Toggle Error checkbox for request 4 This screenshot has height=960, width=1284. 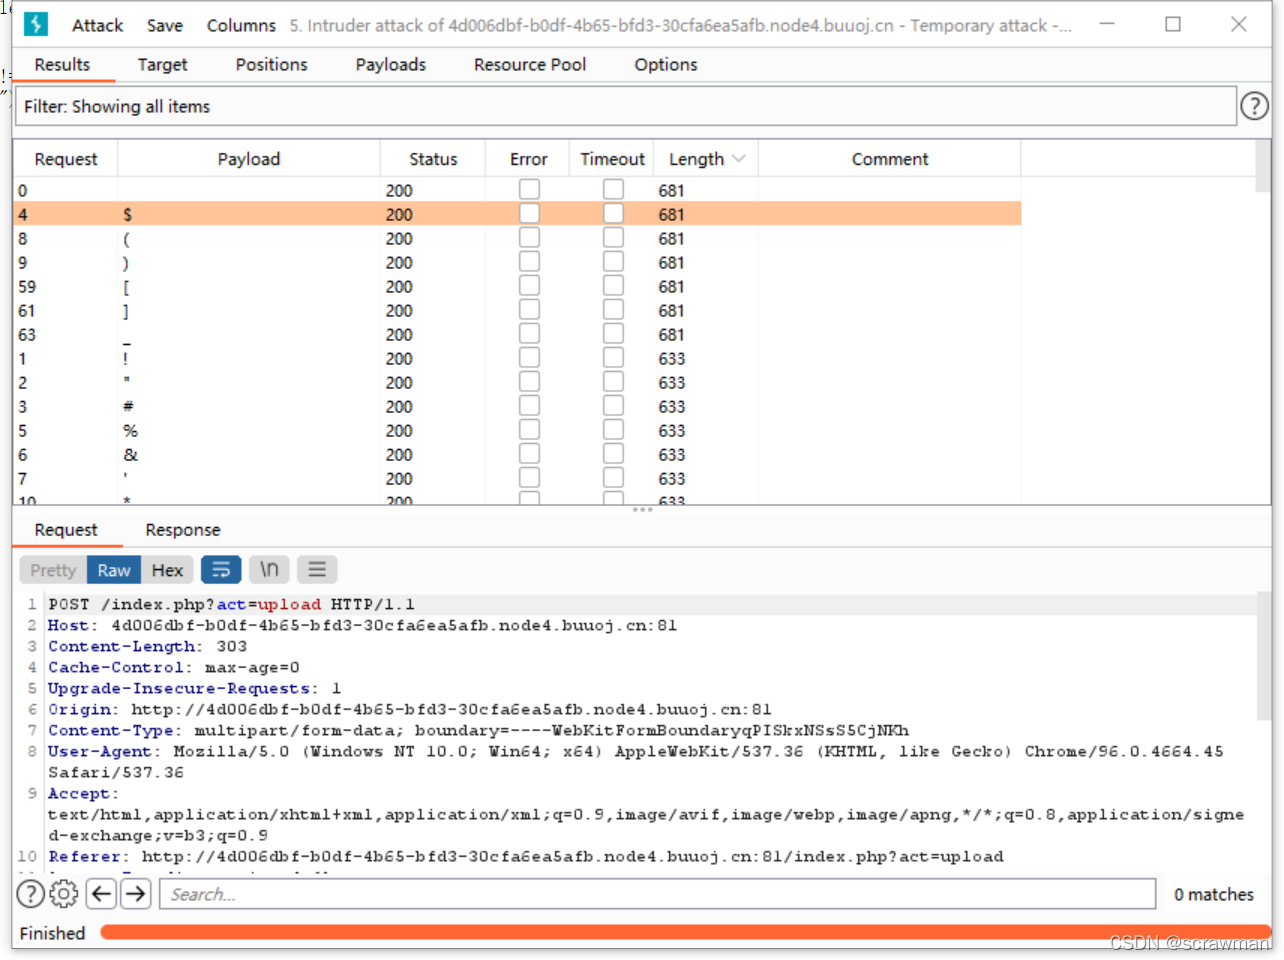point(529,214)
